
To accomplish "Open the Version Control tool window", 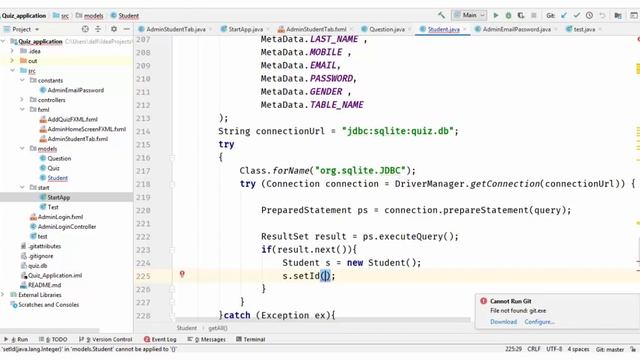I will [105, 339].
